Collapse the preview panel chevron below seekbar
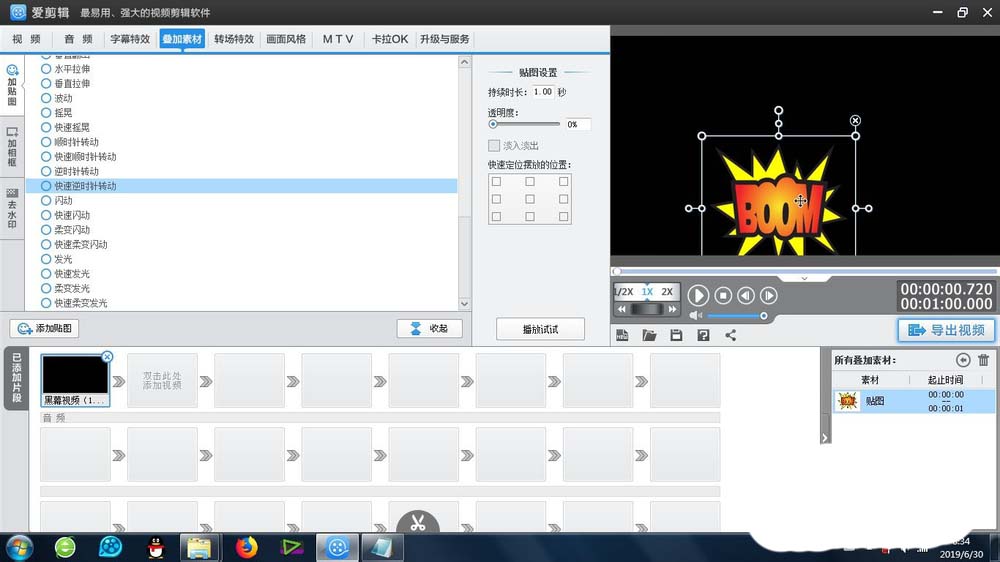The image size is (1000, 562). [804, 279]
